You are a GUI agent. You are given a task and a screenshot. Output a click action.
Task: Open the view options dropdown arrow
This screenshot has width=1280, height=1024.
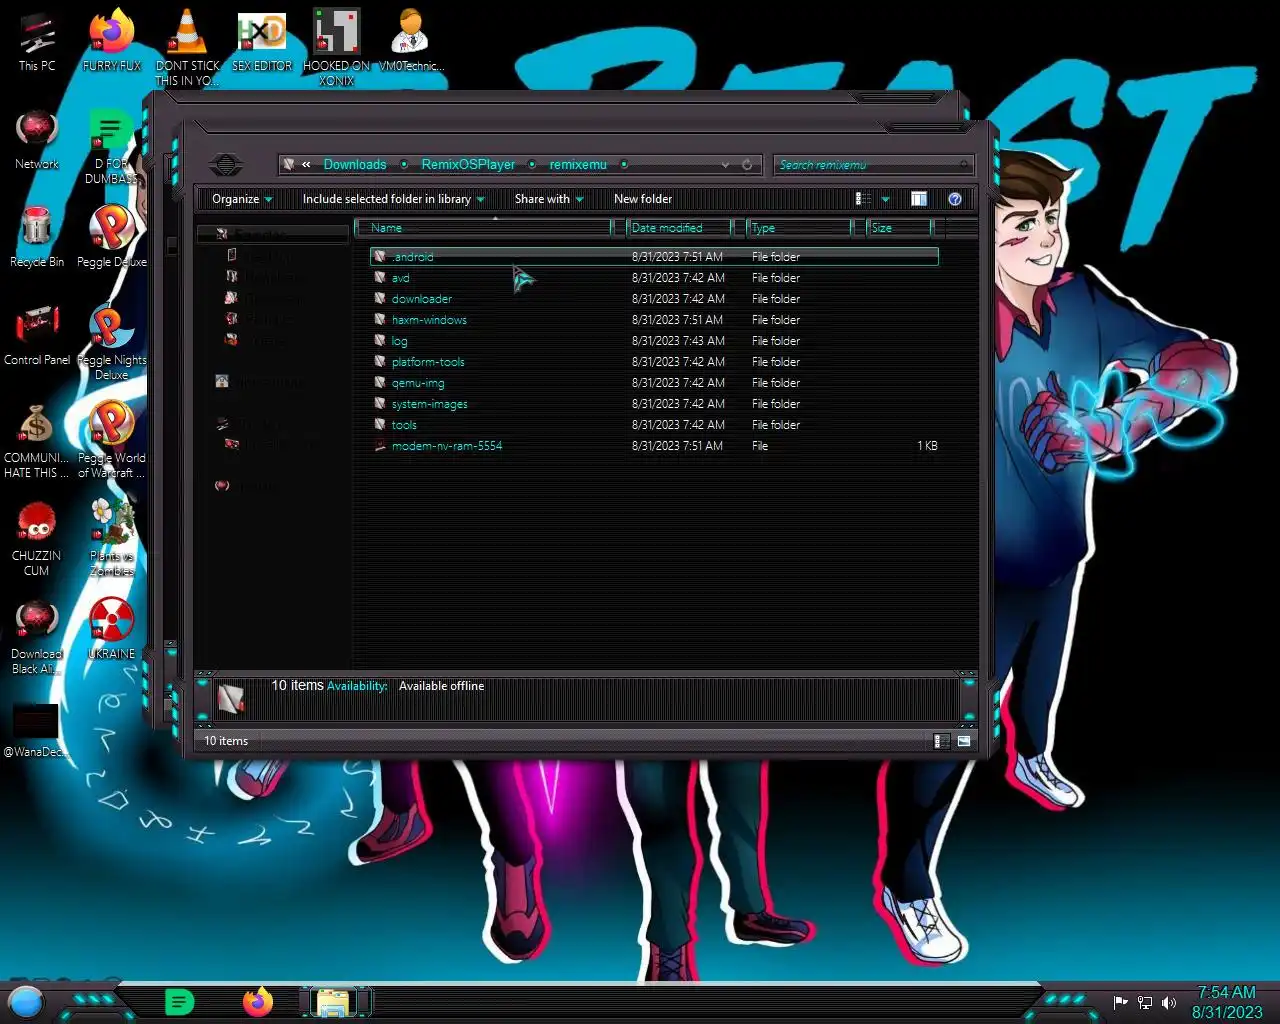coord(885,199)
